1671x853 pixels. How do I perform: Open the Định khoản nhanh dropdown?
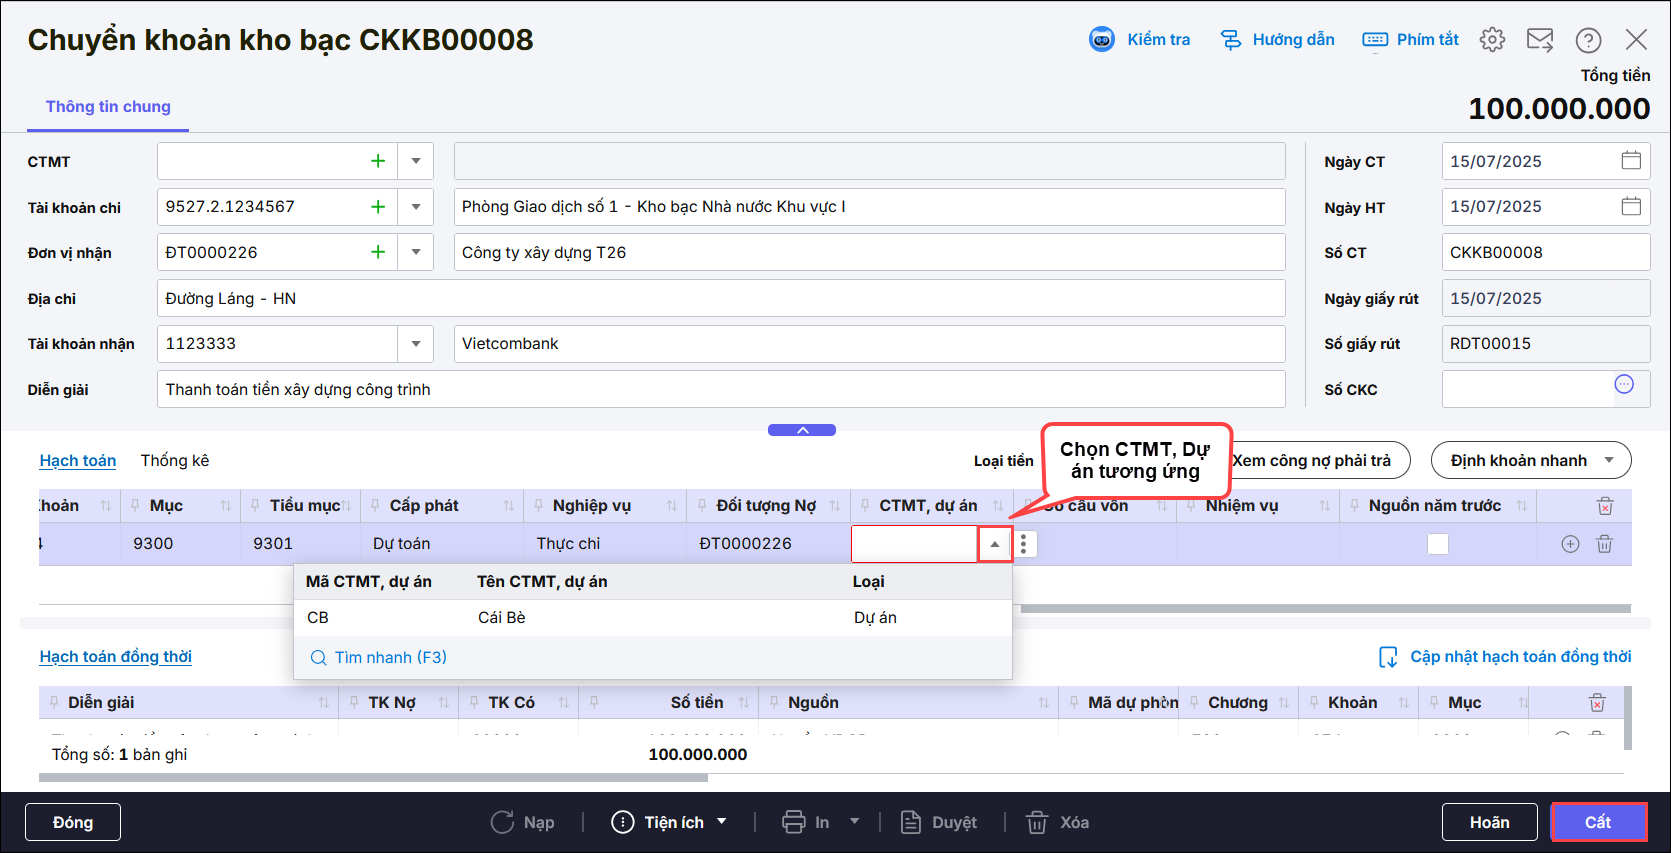pos(1530,460)
